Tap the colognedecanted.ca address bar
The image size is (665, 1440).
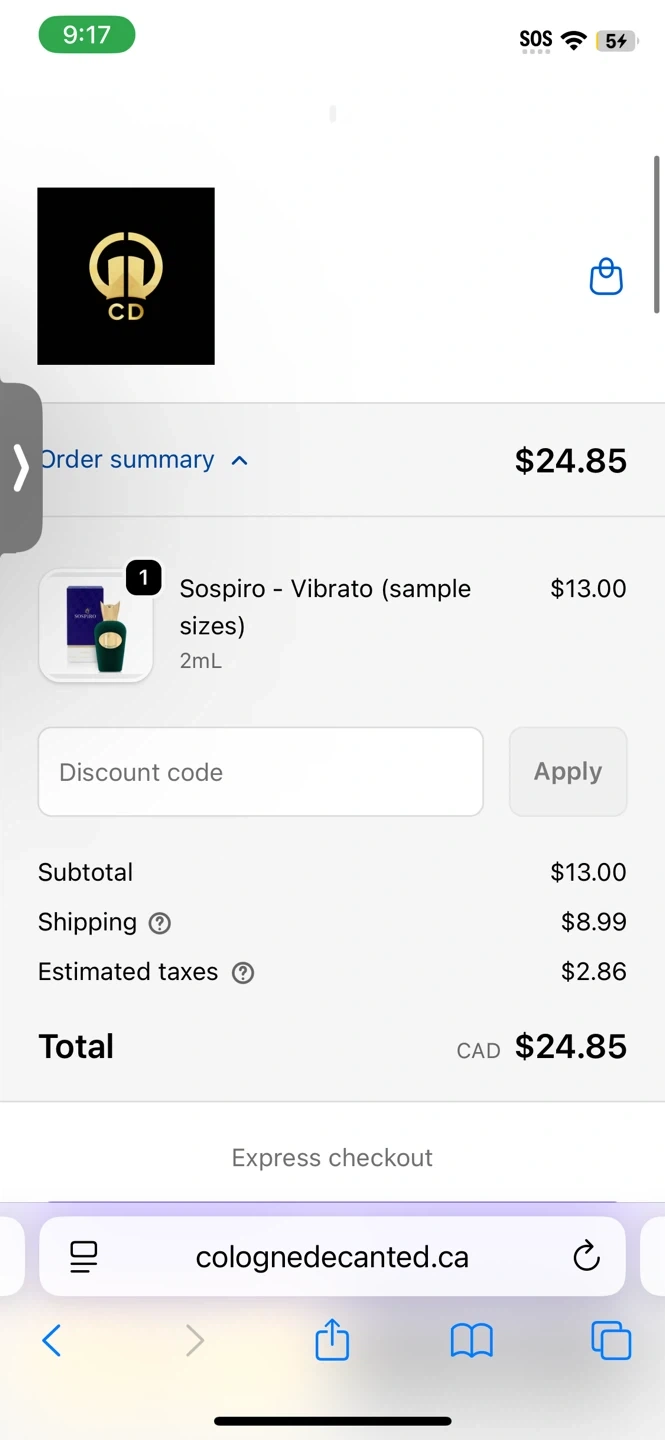click(x=332, y=1257)
